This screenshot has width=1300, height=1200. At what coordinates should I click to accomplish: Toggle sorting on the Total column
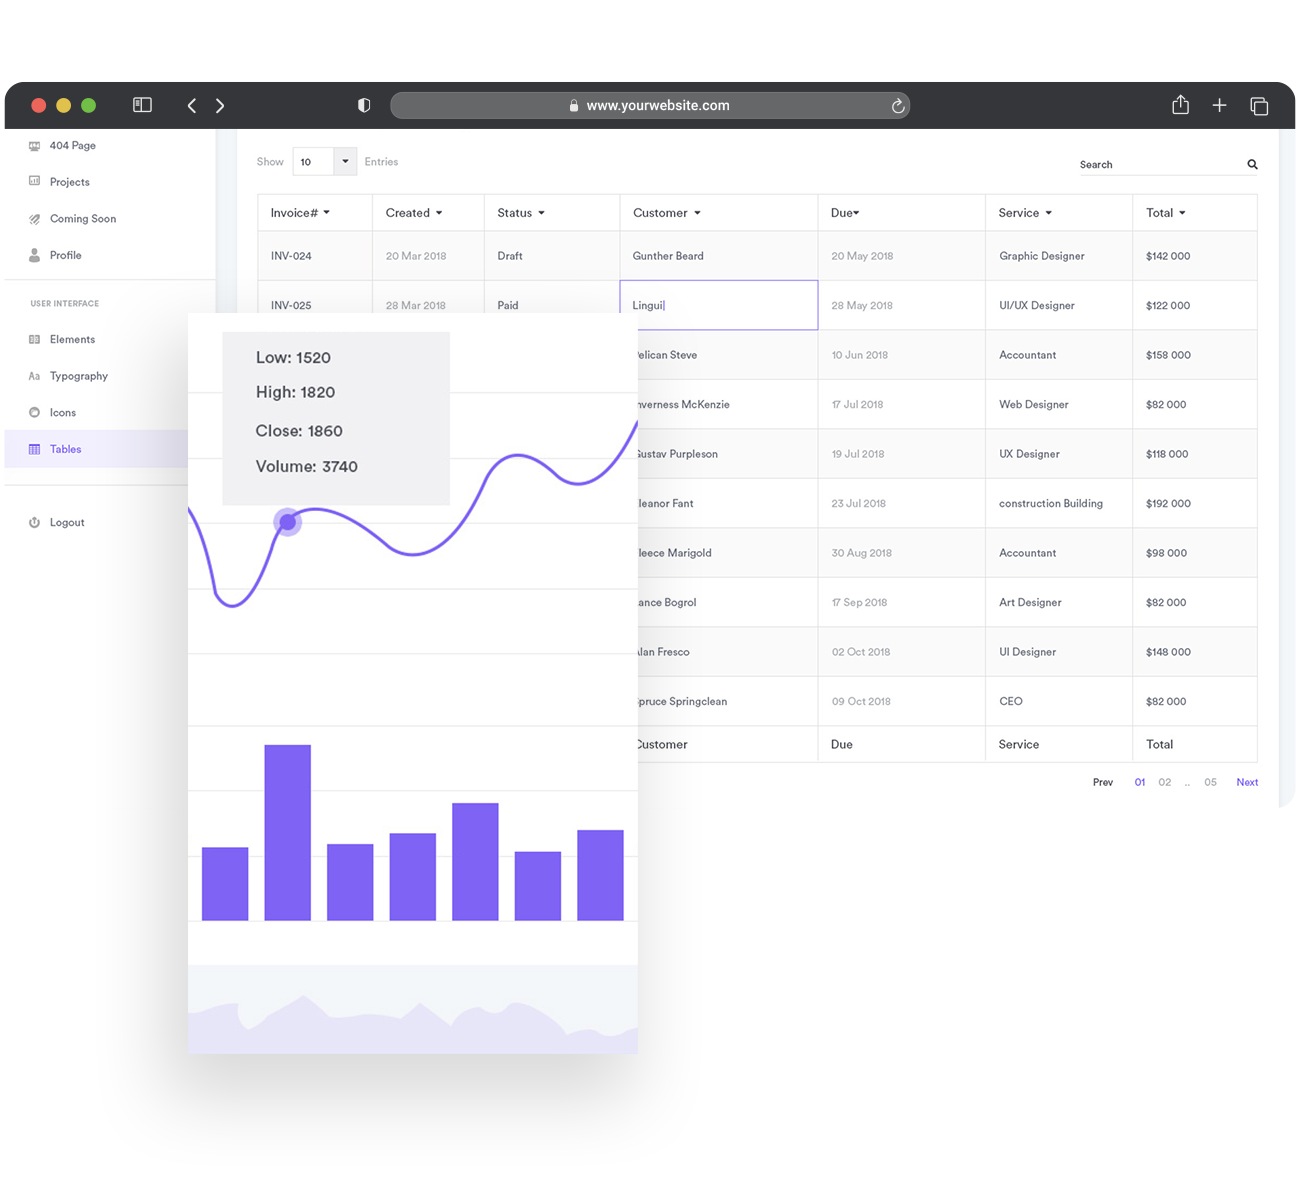click(1182, 212)
